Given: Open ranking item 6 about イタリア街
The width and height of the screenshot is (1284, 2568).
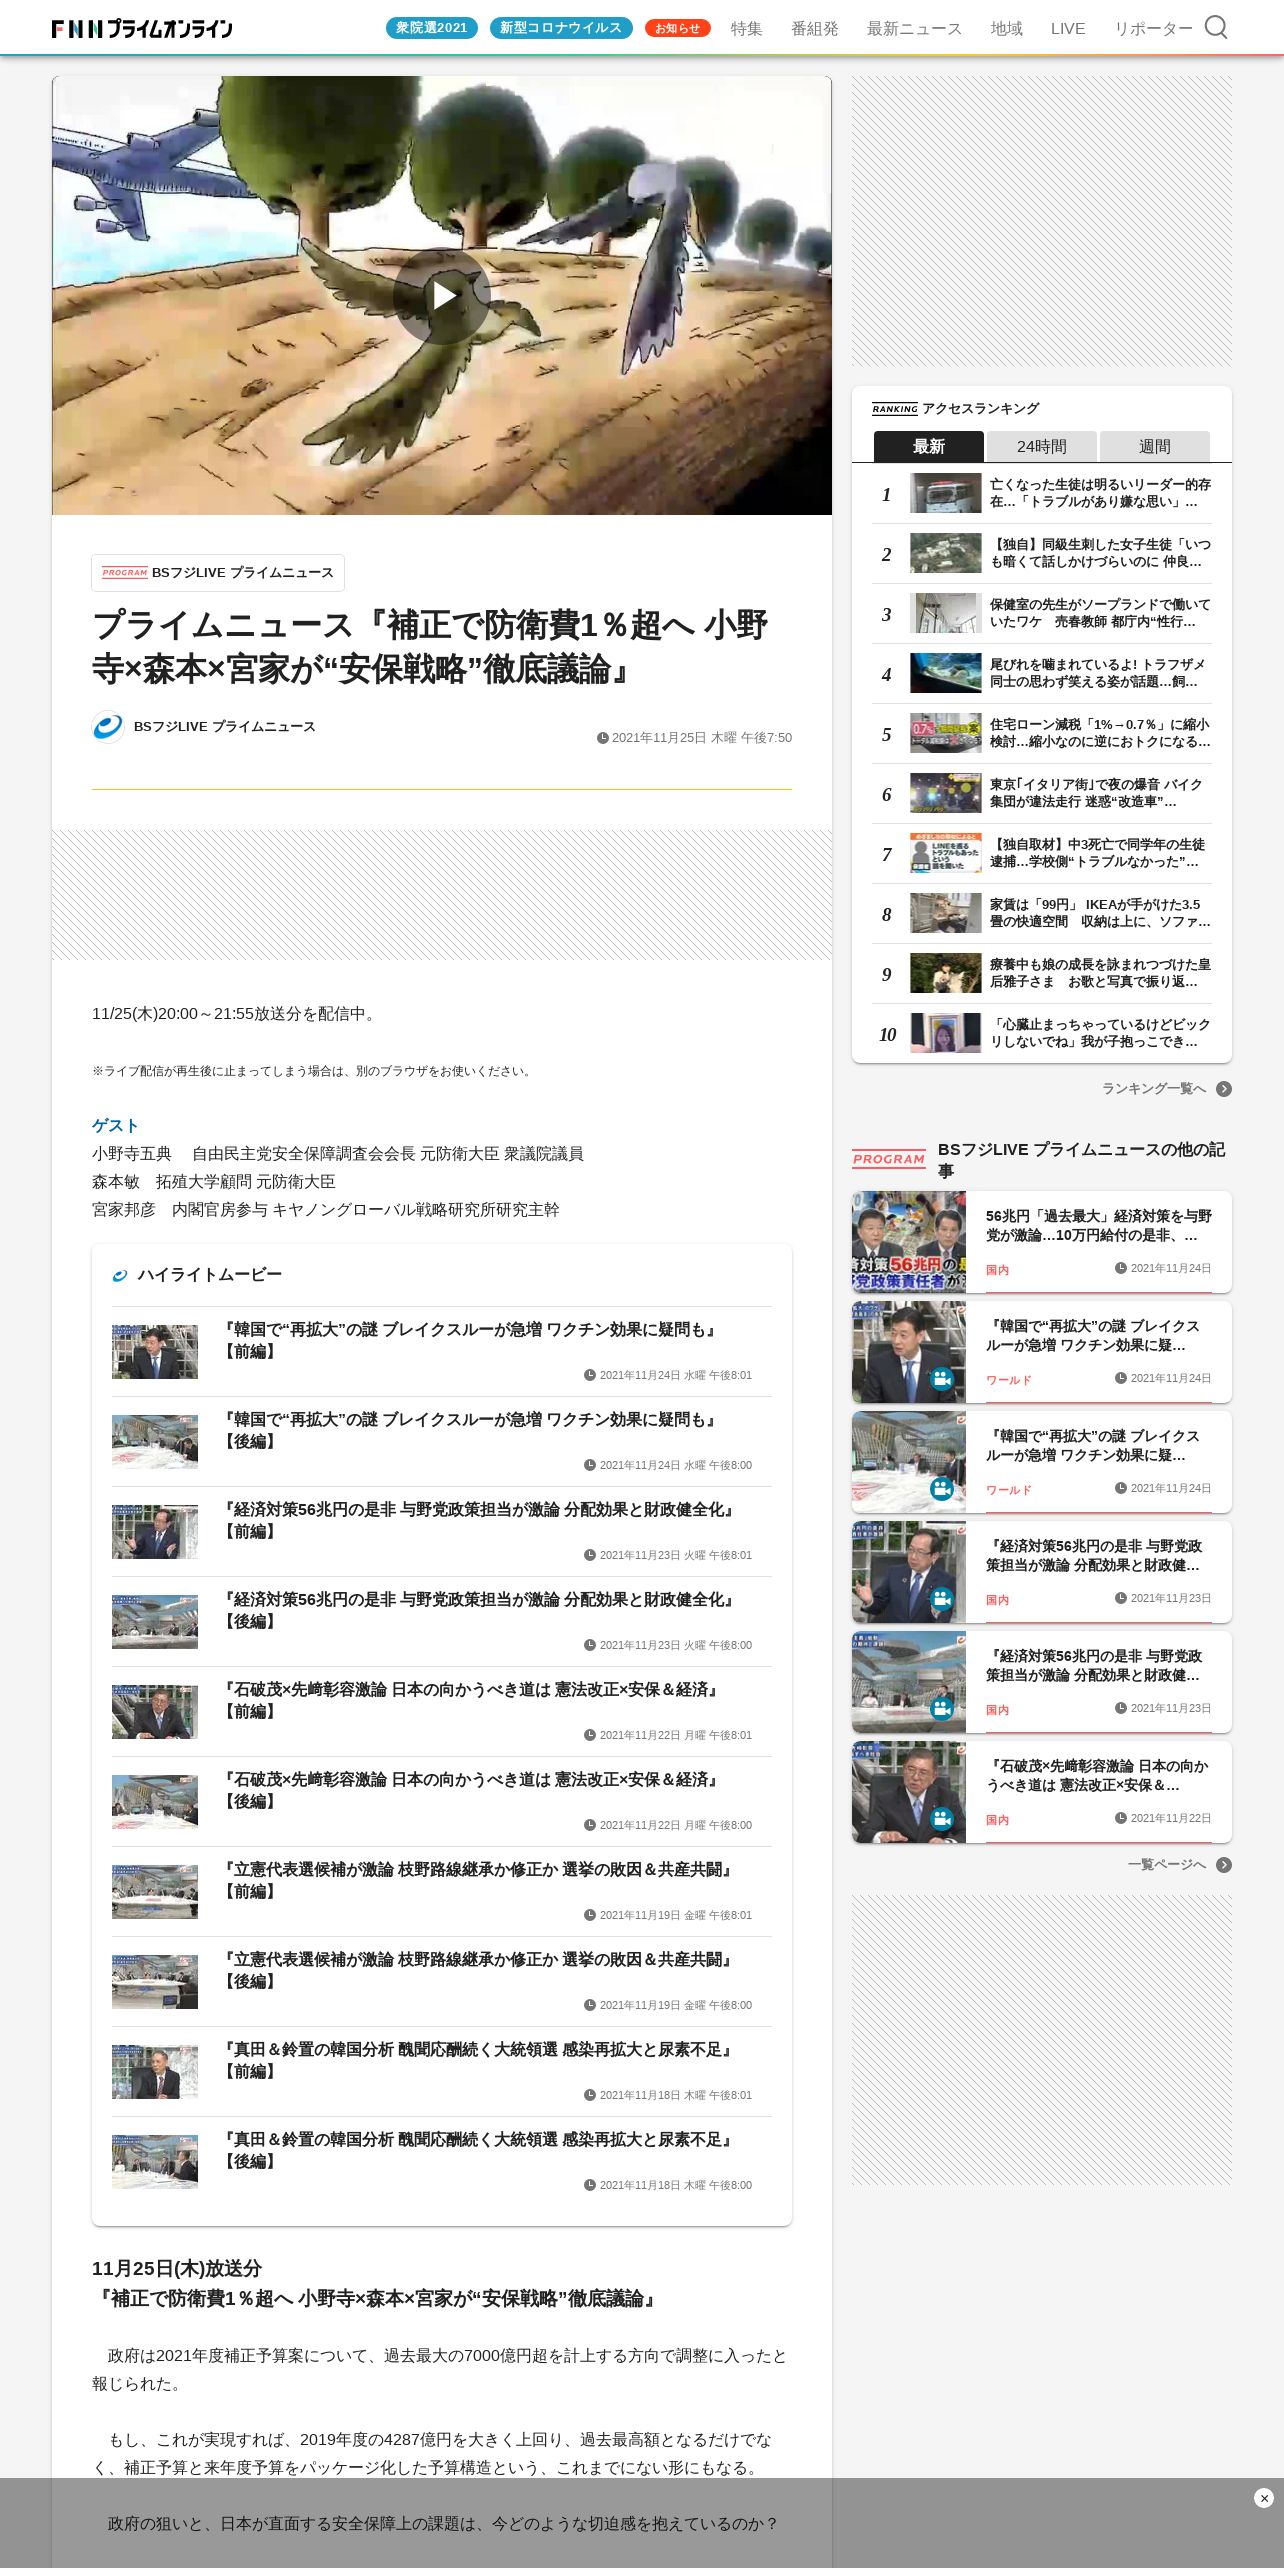Looking at the screenshot, I should 1041,793.
